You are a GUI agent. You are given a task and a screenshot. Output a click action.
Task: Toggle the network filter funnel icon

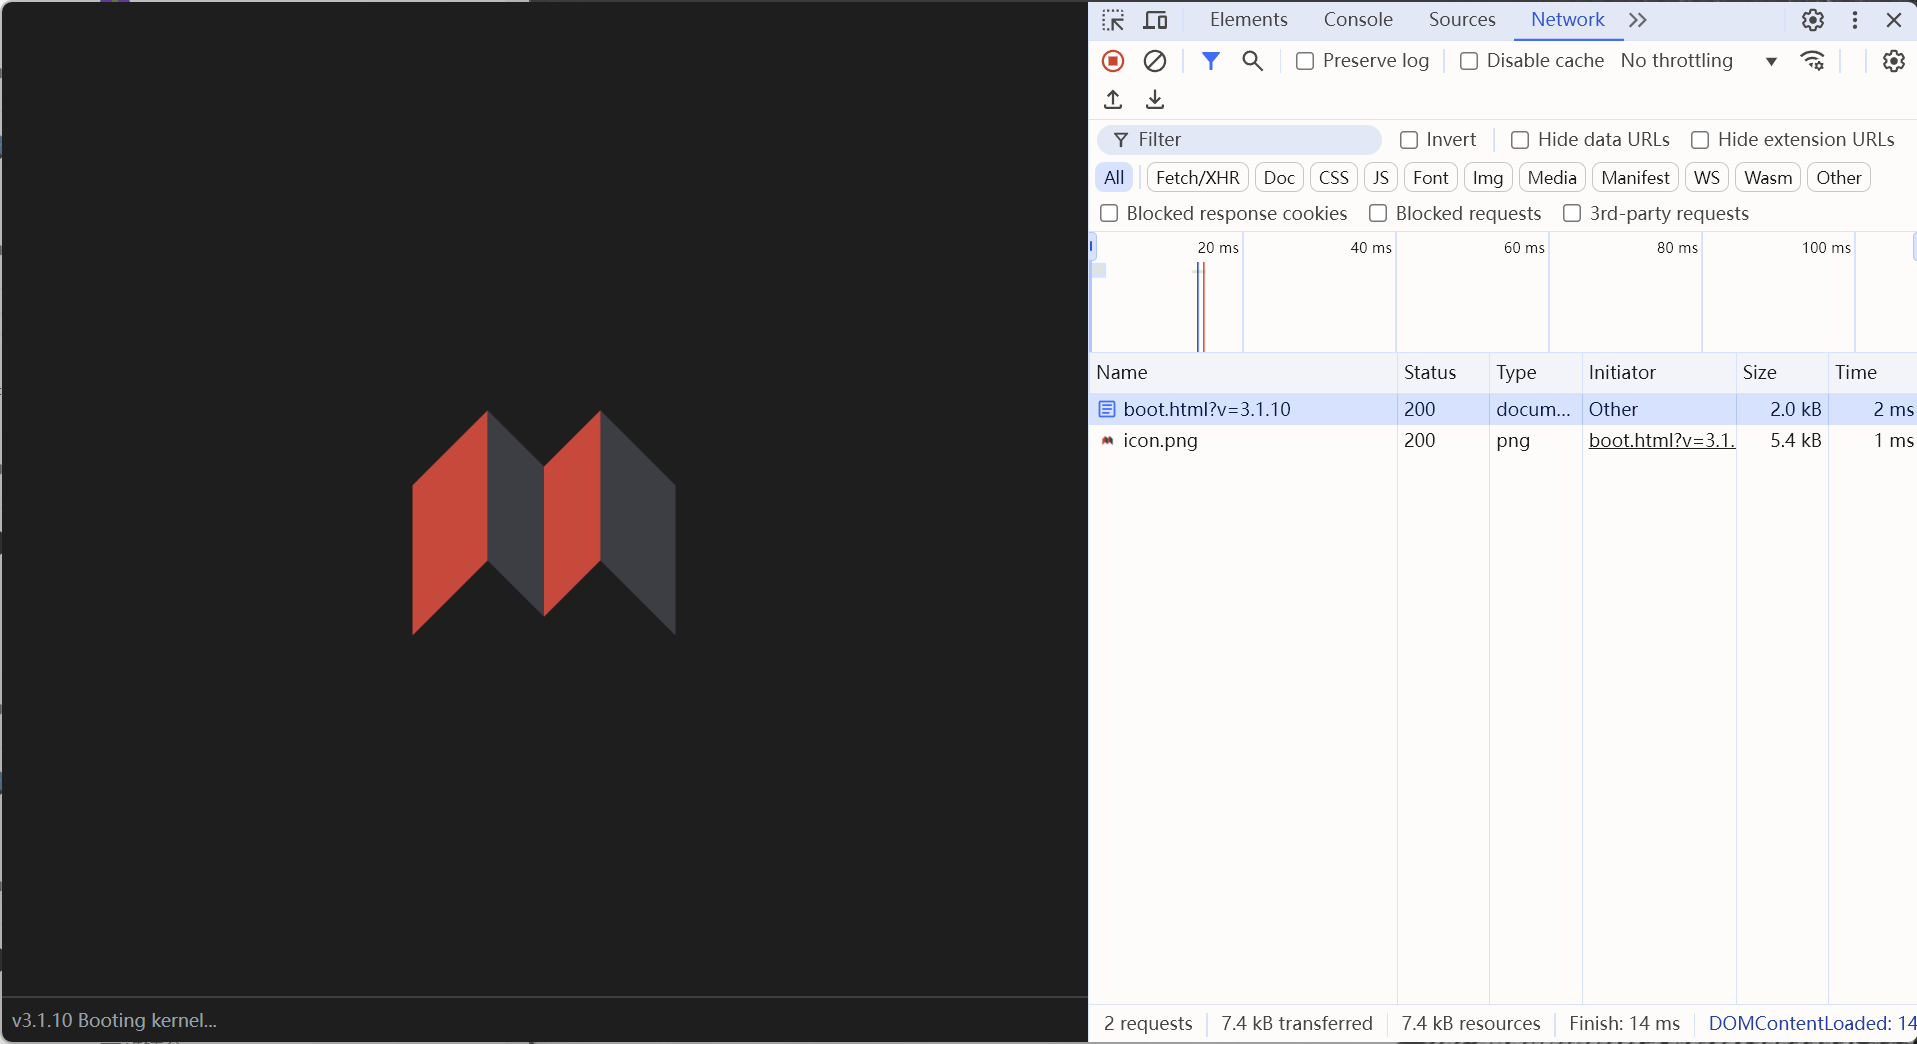(1210, 61)
